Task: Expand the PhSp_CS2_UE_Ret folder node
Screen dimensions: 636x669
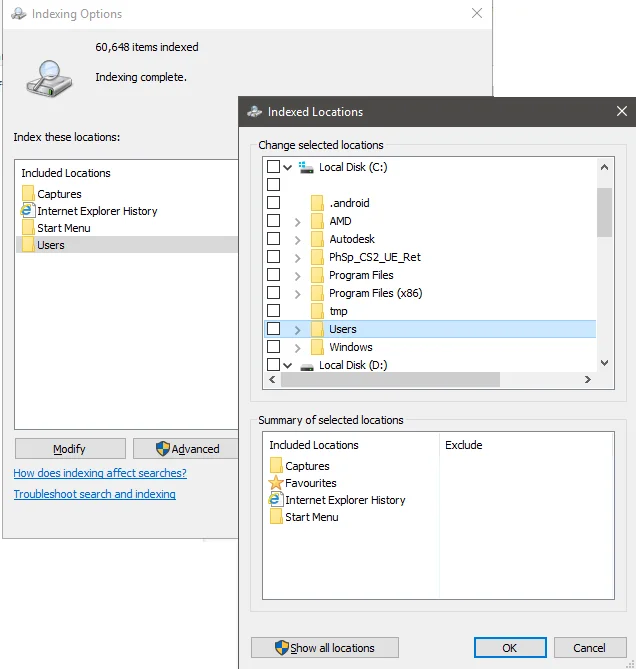Action: [297, 258]
